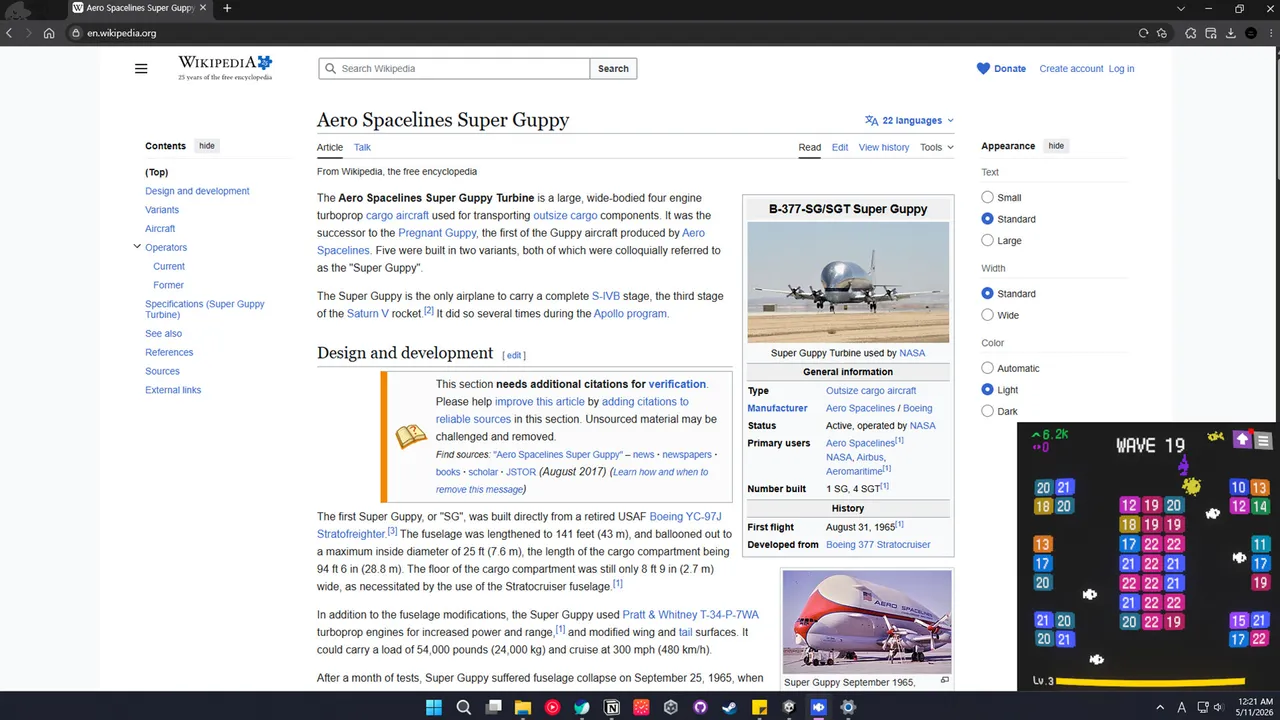Switch to the Talk tab

click(362, 147)
